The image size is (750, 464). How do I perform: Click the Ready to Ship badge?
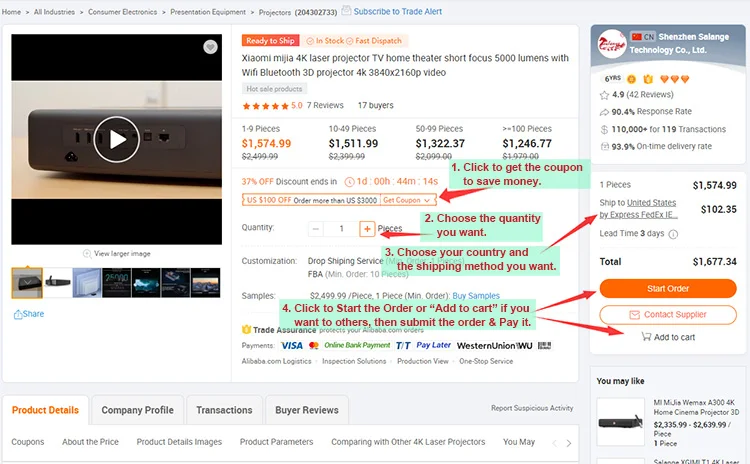pyautogui.click(x=271, y=41)
